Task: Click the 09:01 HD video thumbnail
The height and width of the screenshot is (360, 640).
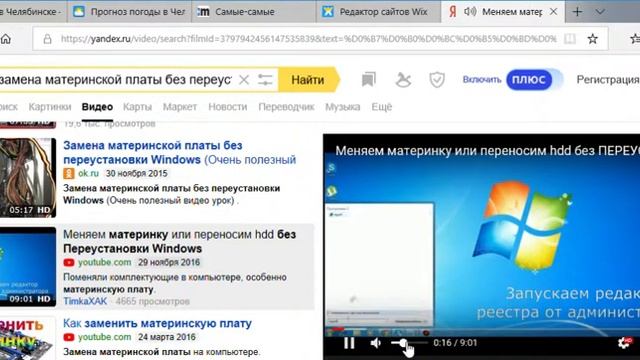Action: coord(28,267)
